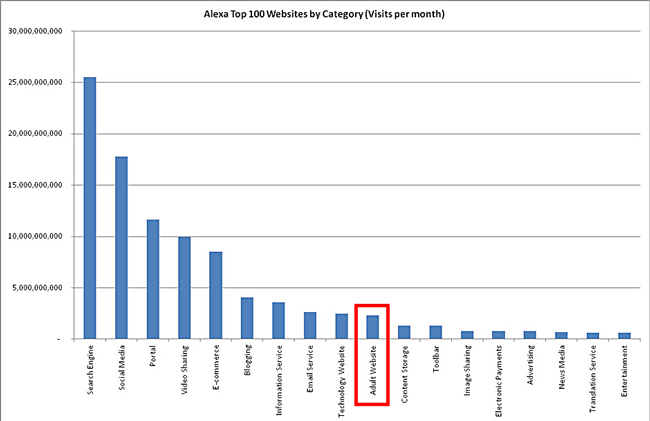This screenshot has height=421, width=650.
Task: Click the 'Image Sharing' axis label
Action: click(x=467, y=370)
